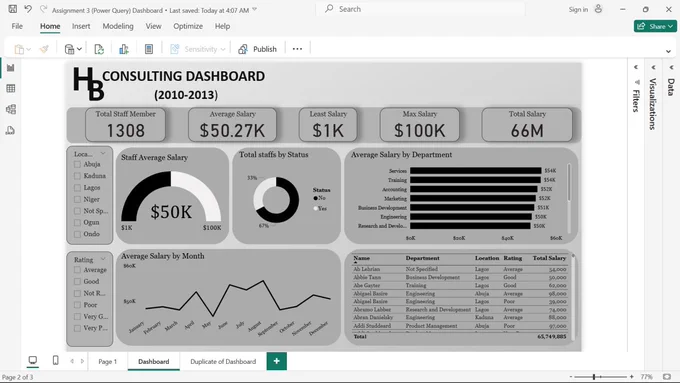
Task: Expand the ribbon collapse chevron
Action: point(668,51)
